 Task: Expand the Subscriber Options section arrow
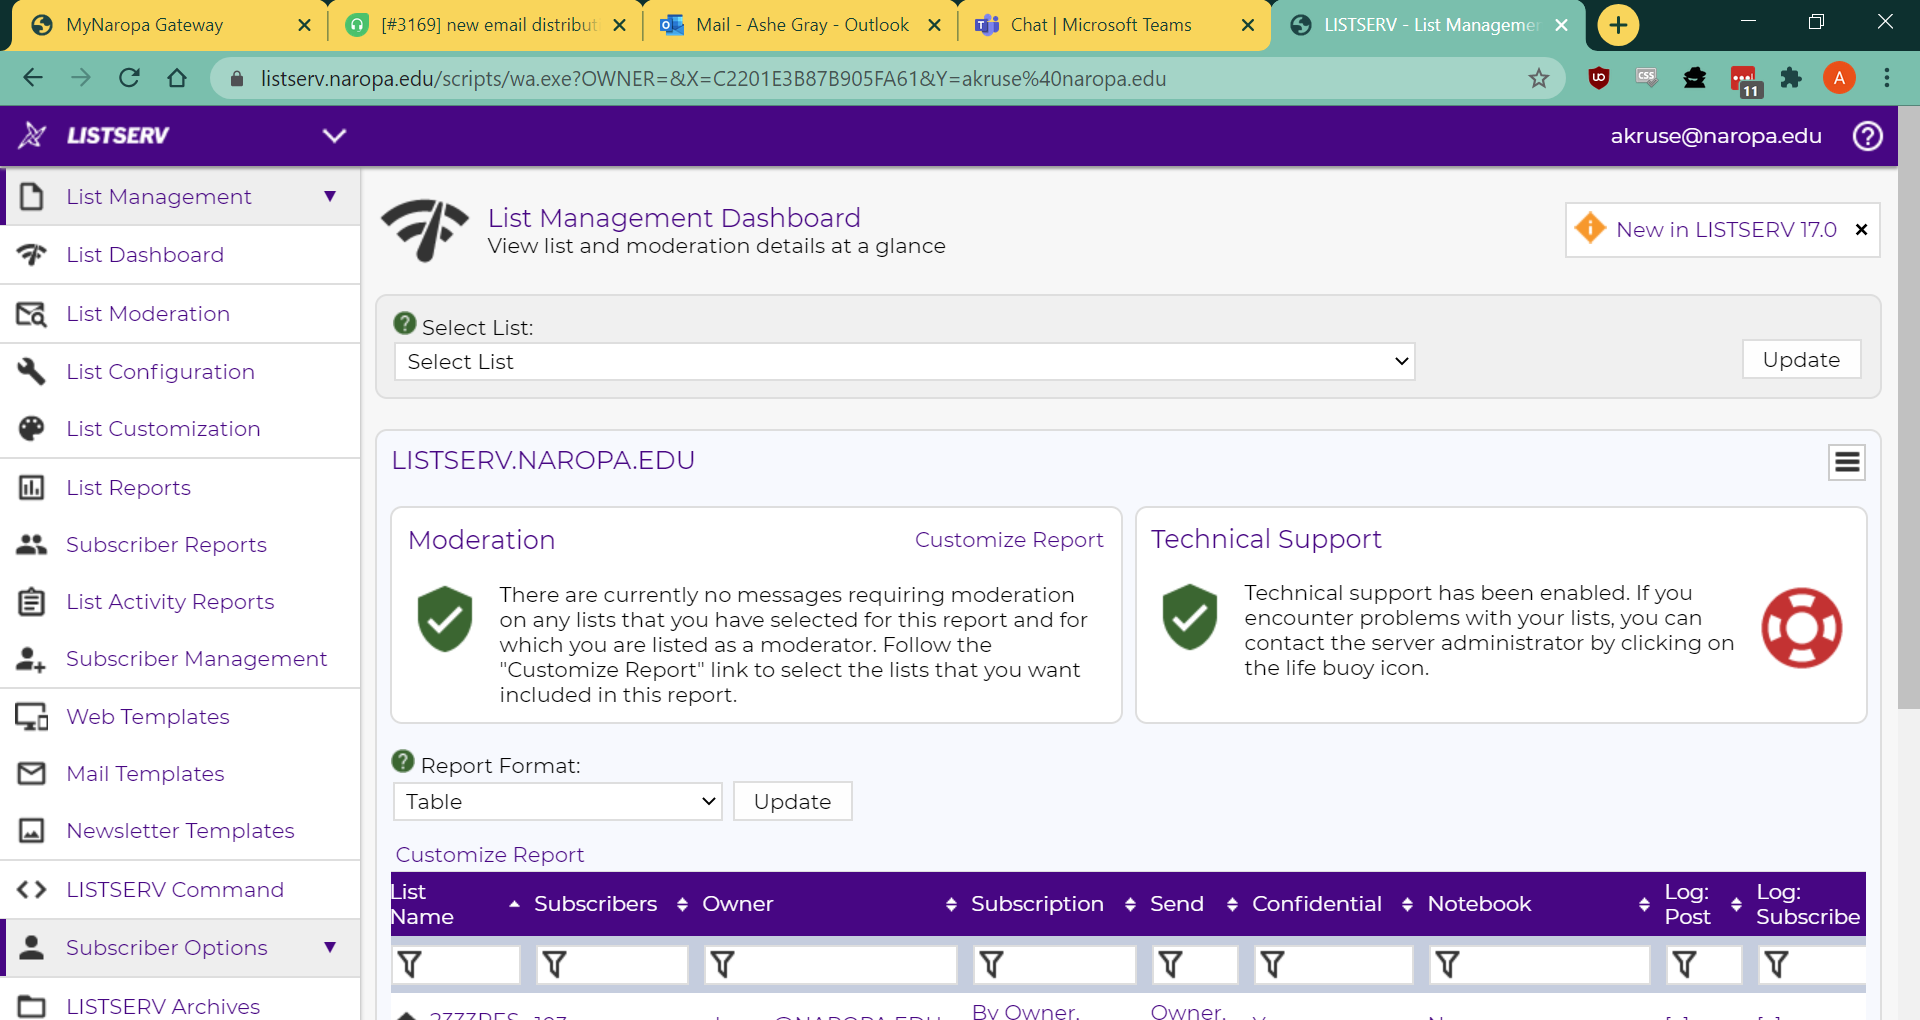pyautogui.click(x=330, y=947)
